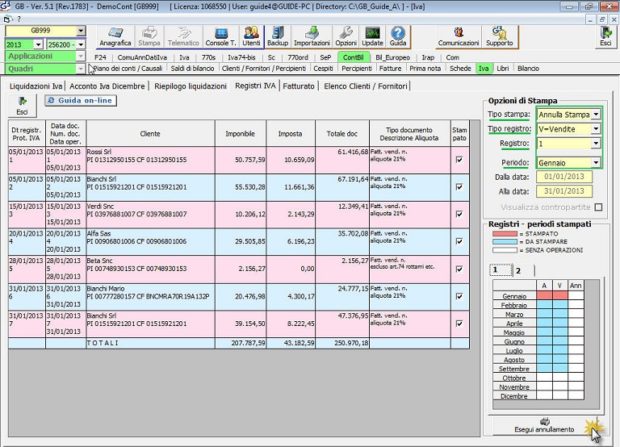Open Tipo stampa dropdown
This screenshot has height=447, width=620.
point(595,115)
